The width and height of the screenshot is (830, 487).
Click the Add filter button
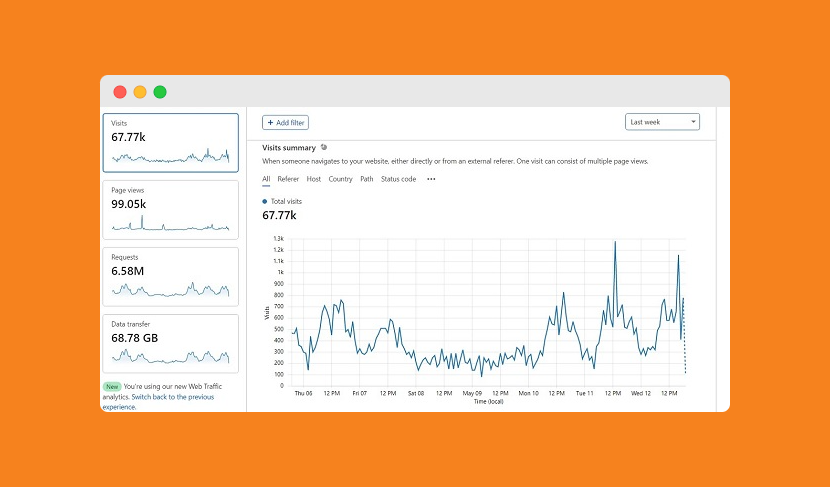285,123
